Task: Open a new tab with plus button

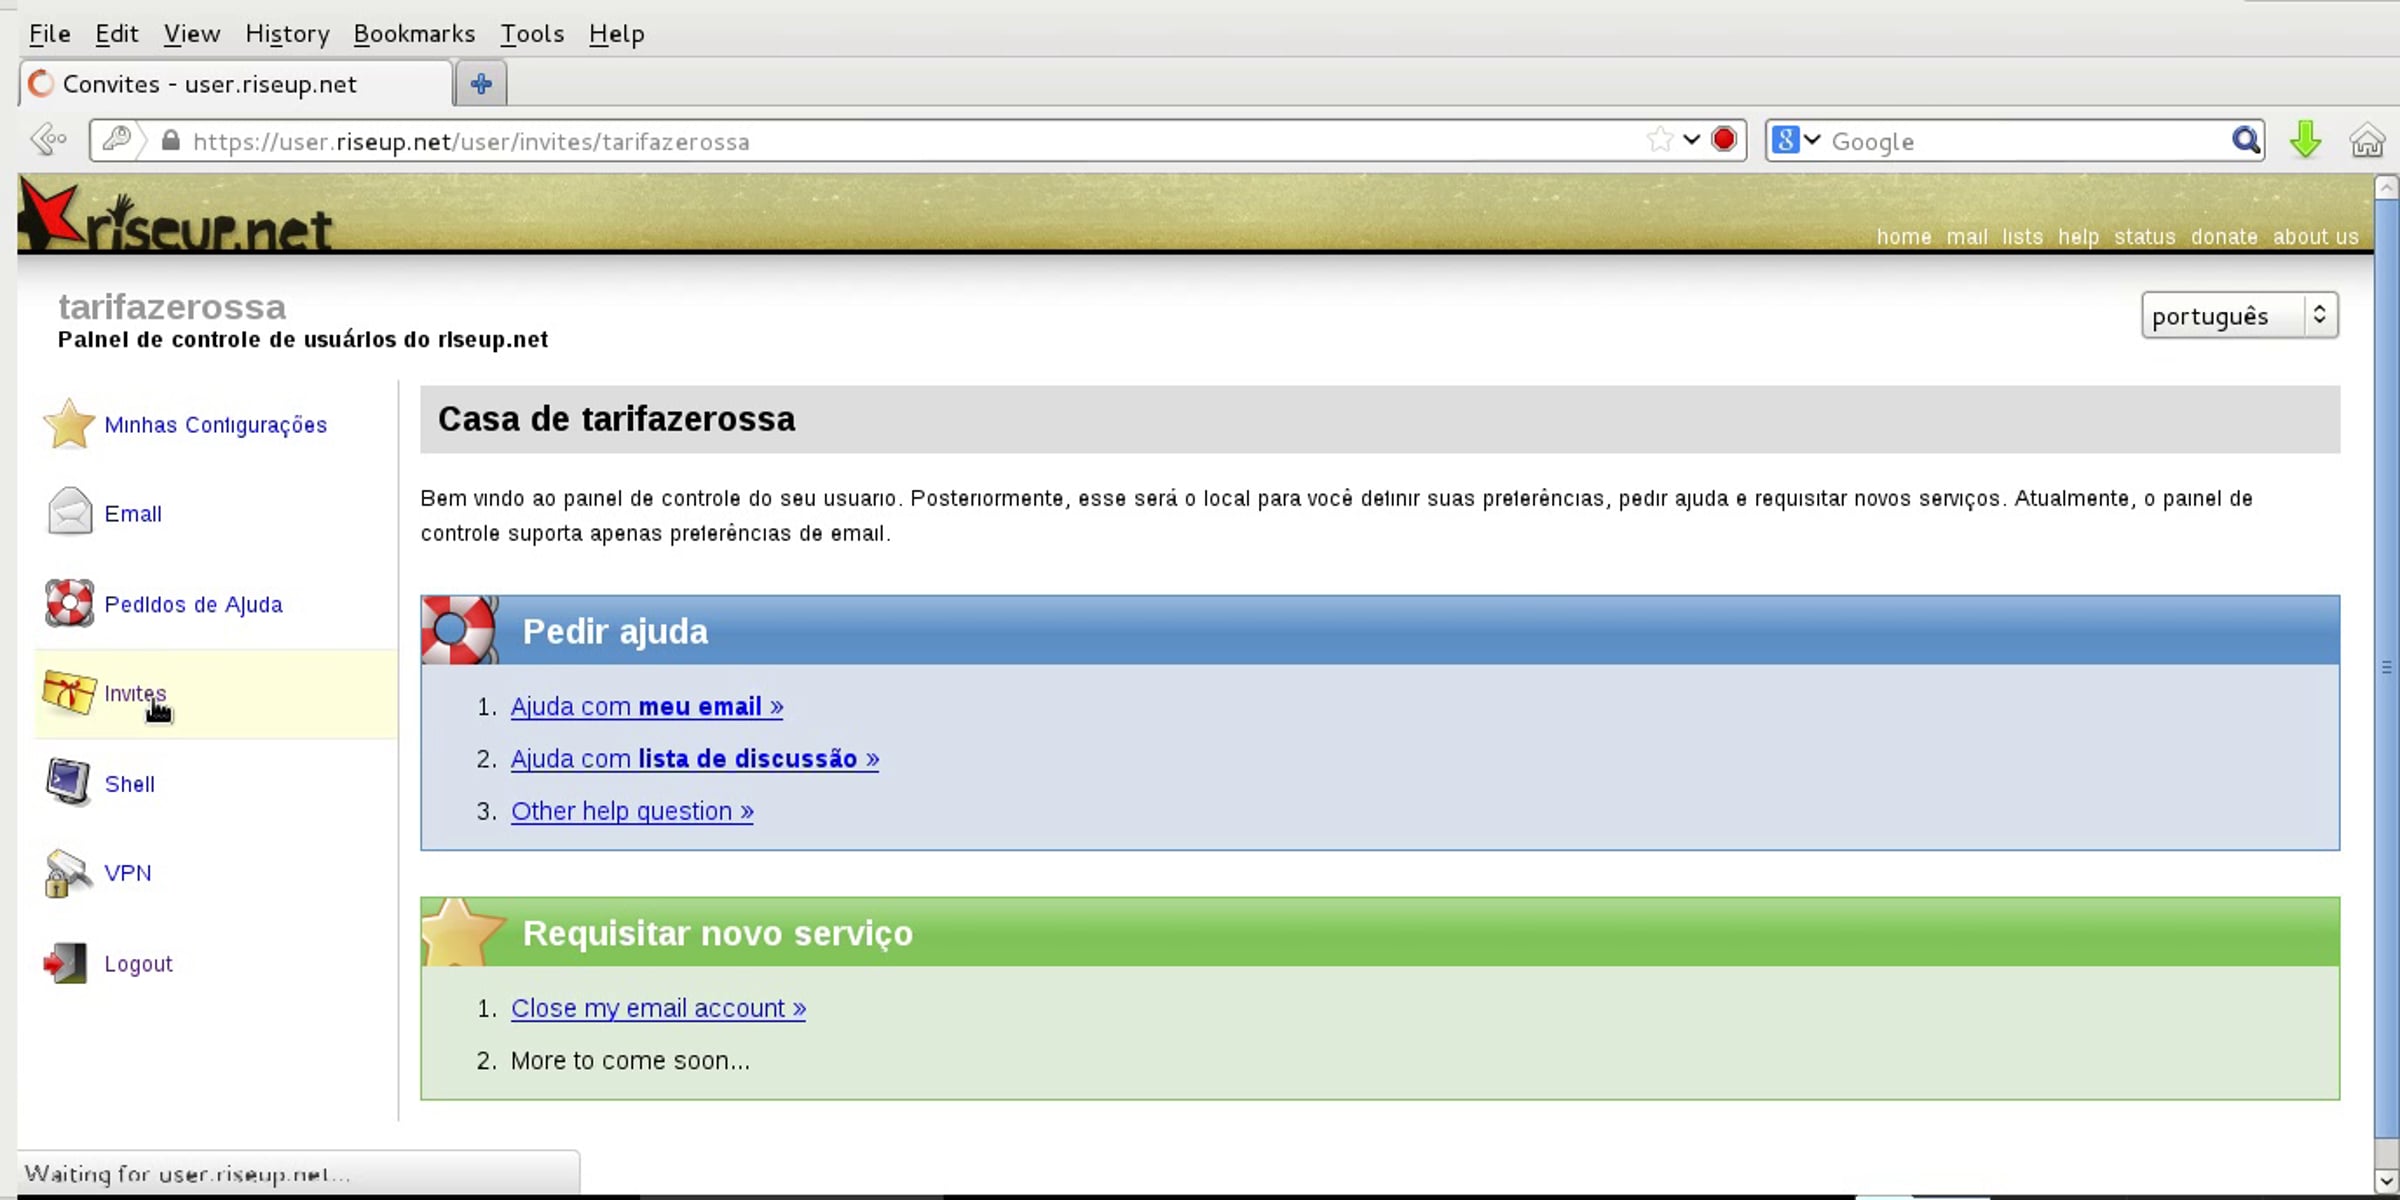Action: tap(481, 83)
